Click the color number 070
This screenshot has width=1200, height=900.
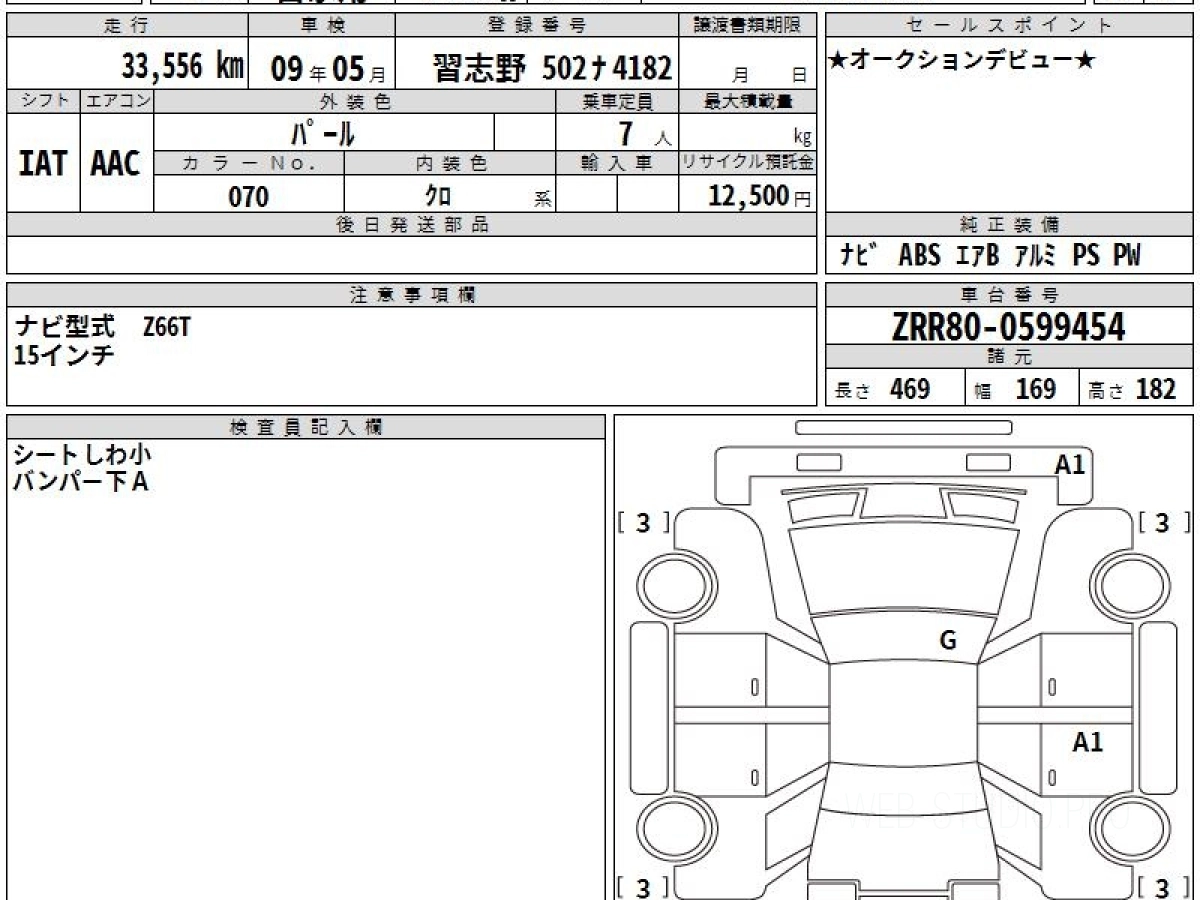coord(249,197)
